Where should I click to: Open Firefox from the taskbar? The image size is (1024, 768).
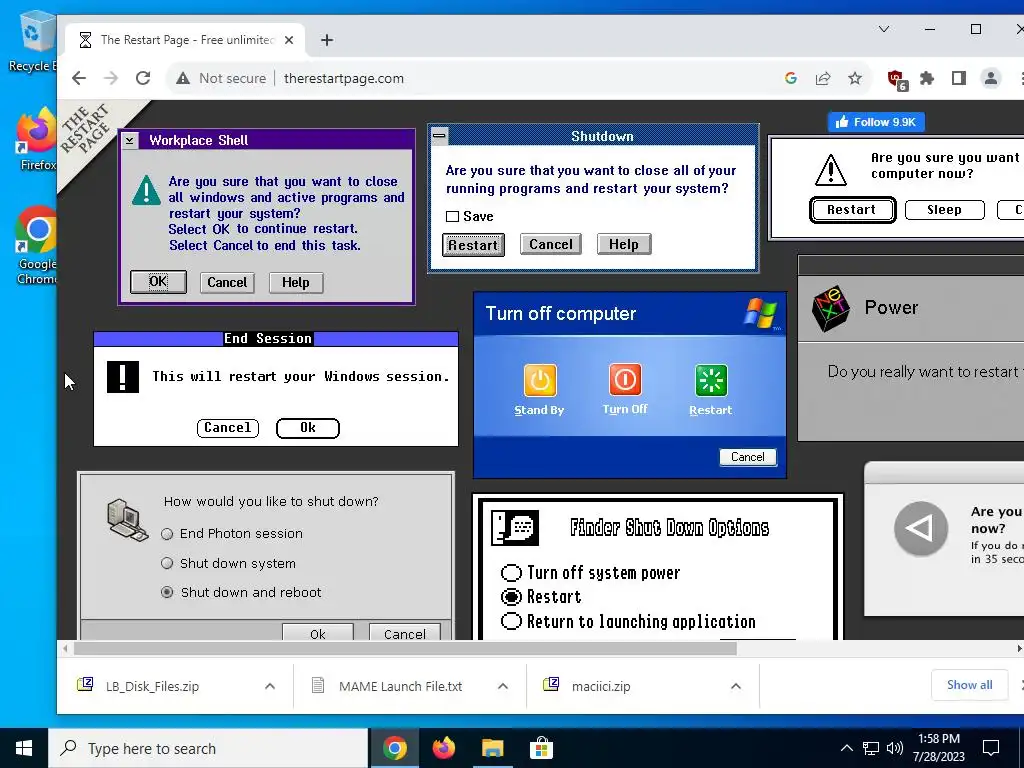(x=444, y=748)
